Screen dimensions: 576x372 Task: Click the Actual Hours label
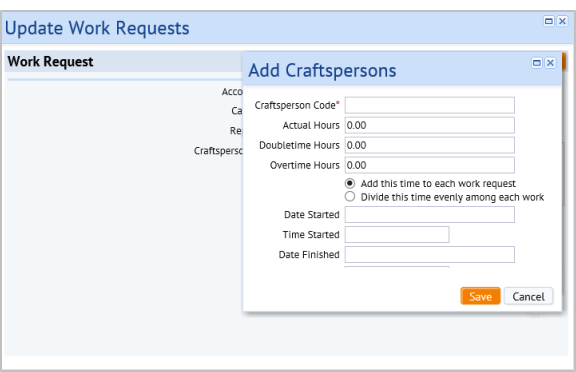(311, 125)
